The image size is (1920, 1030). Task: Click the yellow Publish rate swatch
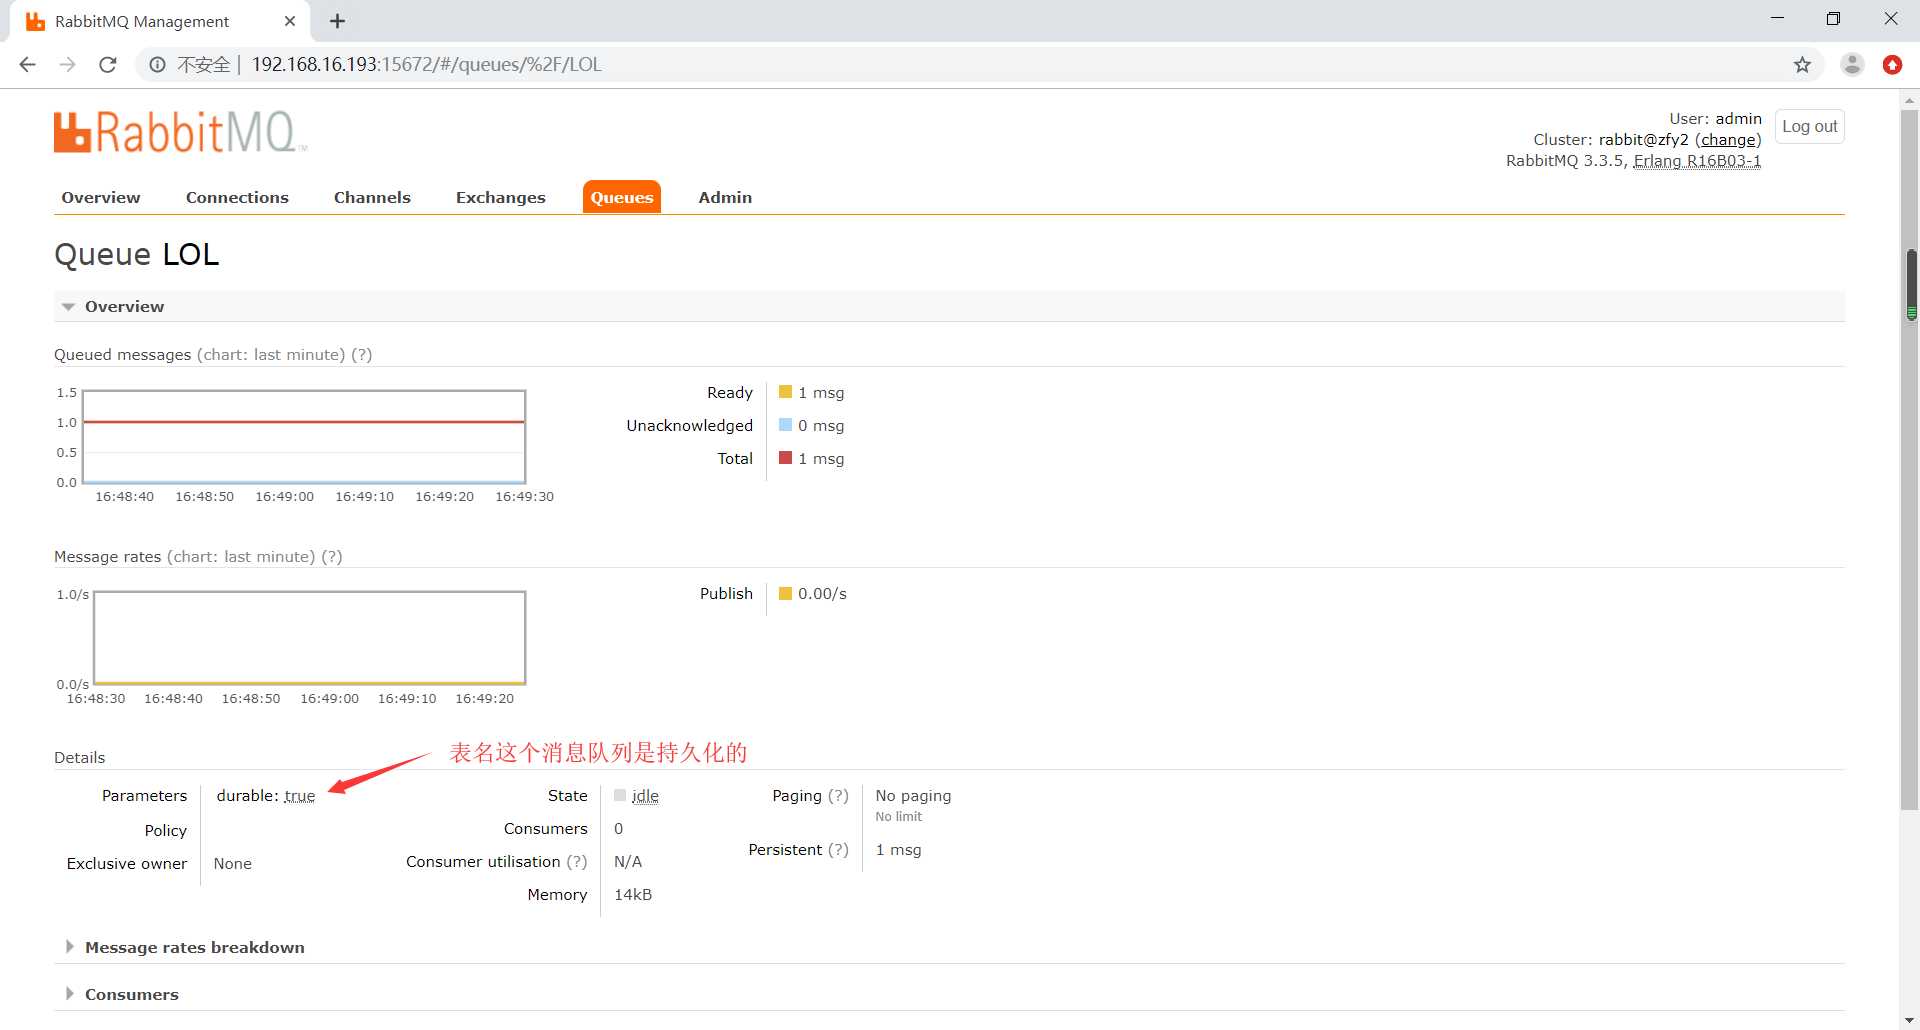point(785,594)
